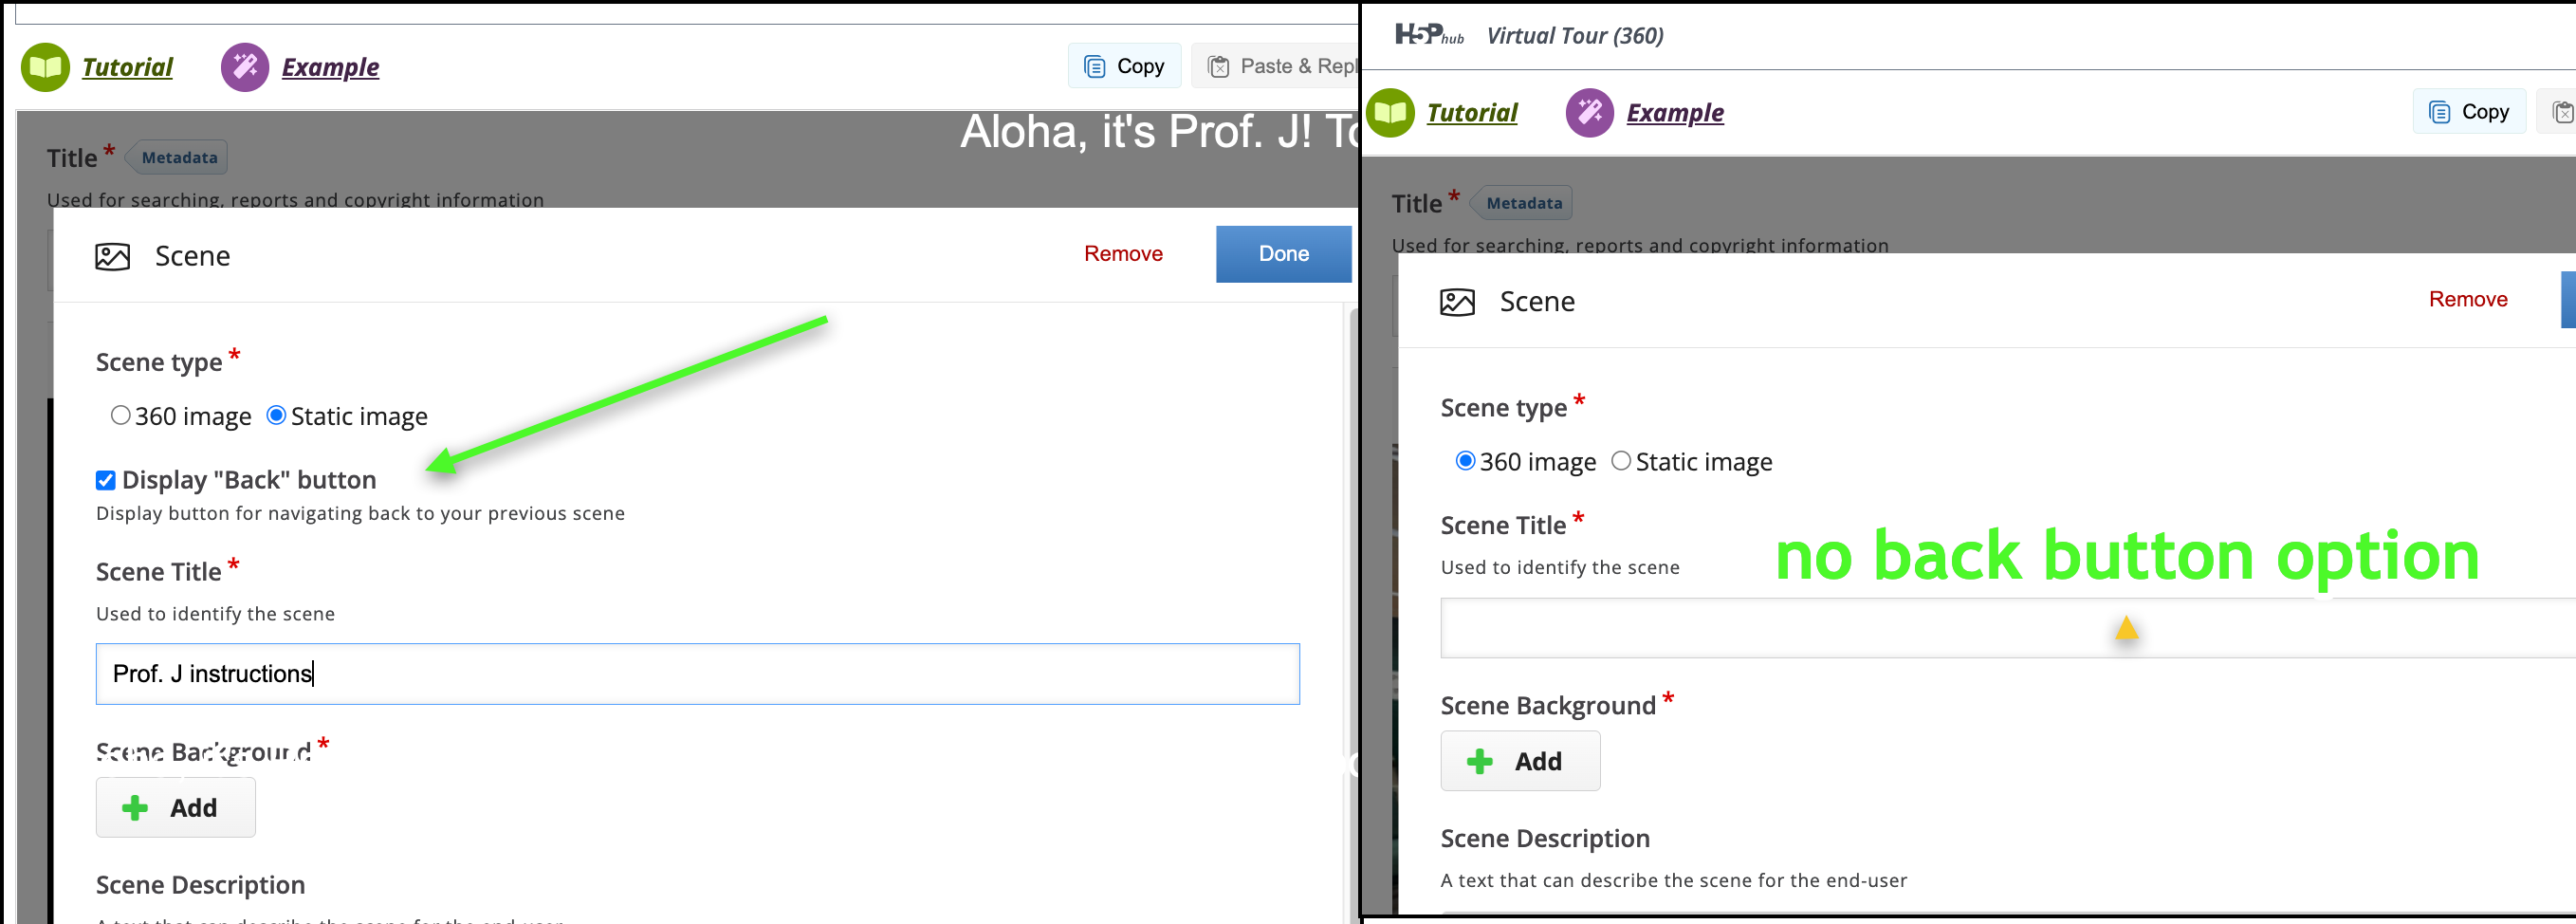Viewport: 2576px width, 924px height.
Task: Click the copy icon inside right Copy button
Action: (x=2440, y=112)
